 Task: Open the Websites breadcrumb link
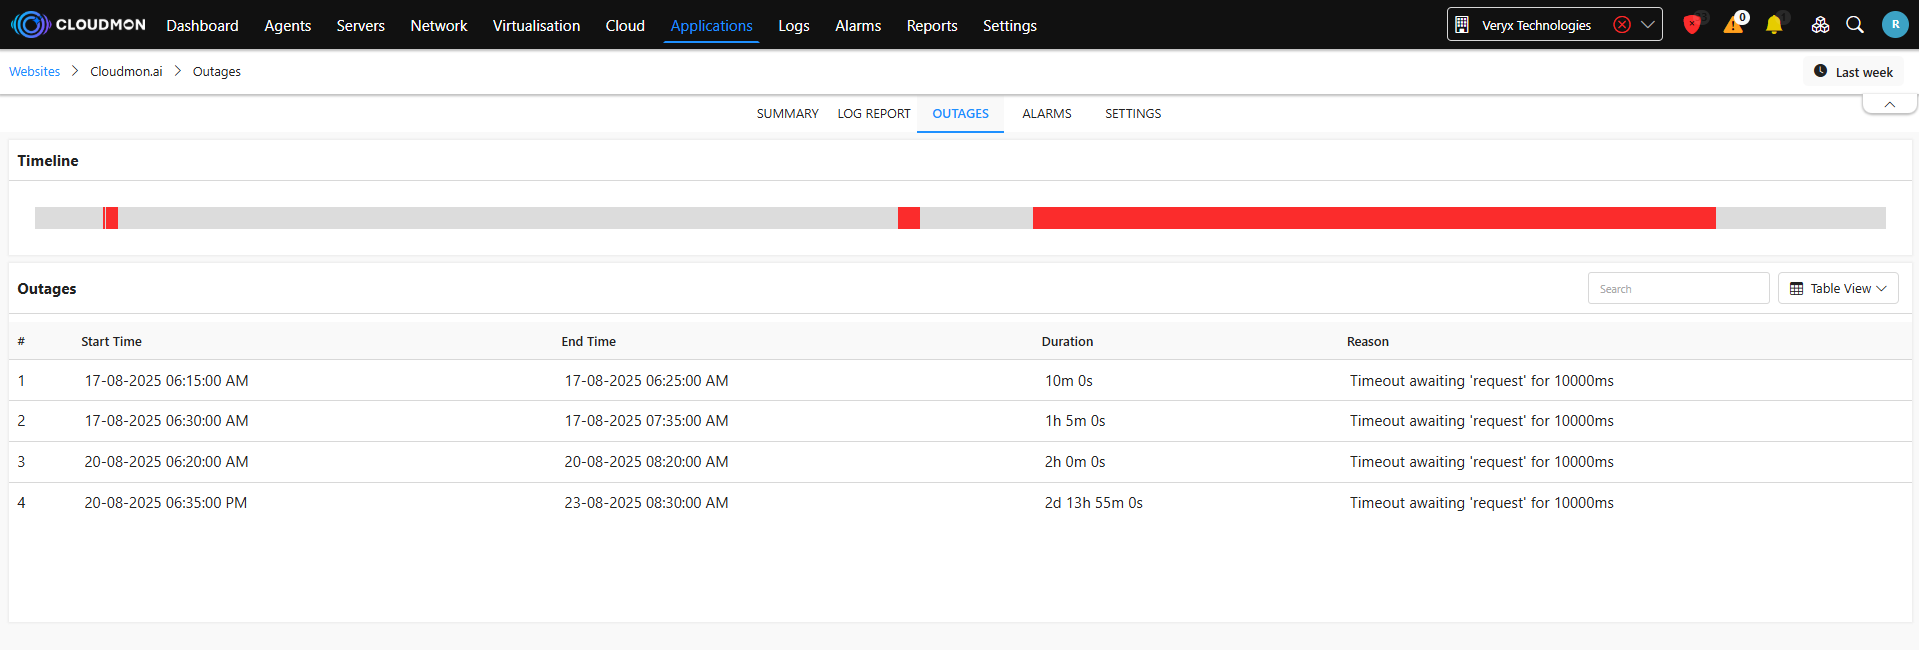point(35,72)
